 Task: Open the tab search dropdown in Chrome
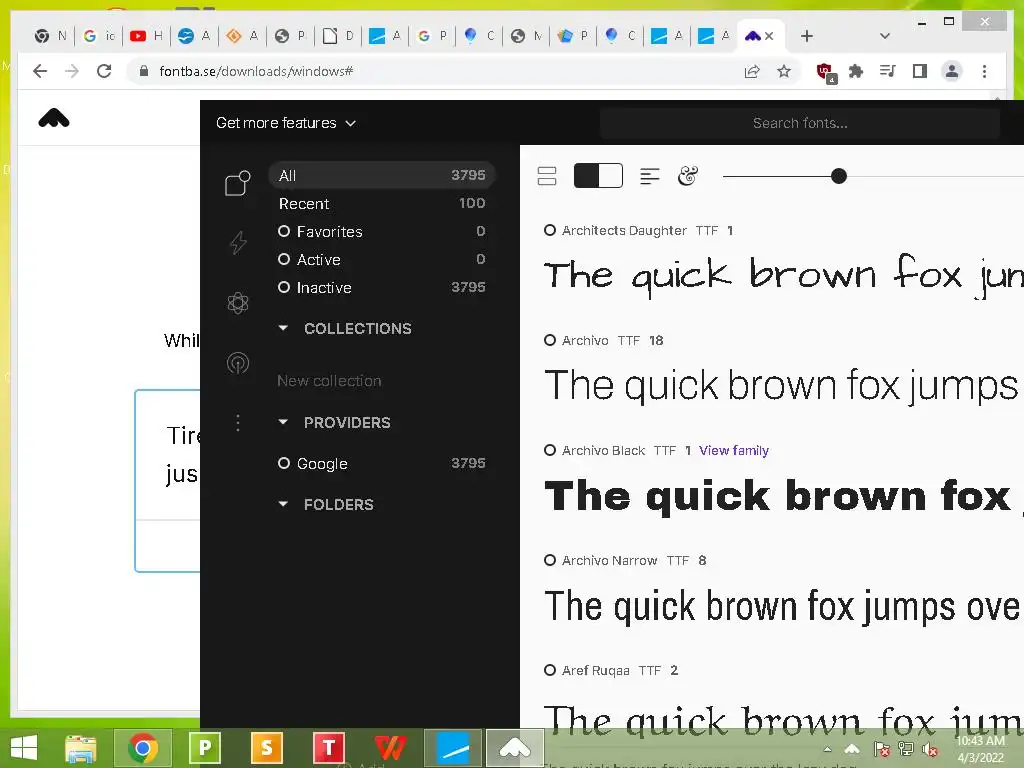(x=885, y=36)
